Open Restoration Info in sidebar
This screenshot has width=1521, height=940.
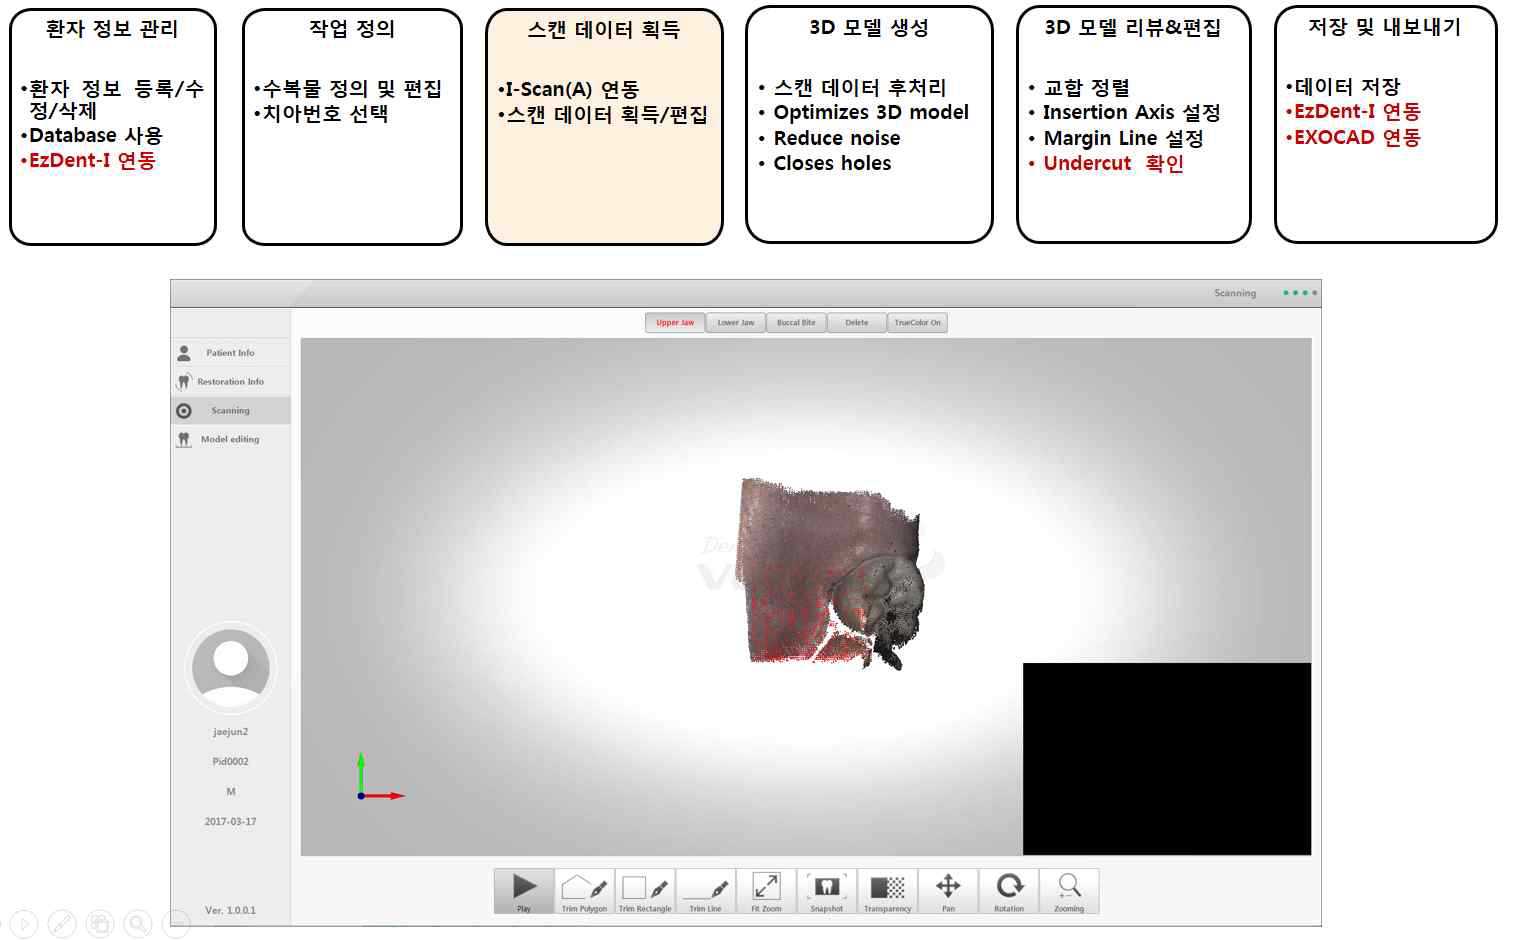coord(230,382)
